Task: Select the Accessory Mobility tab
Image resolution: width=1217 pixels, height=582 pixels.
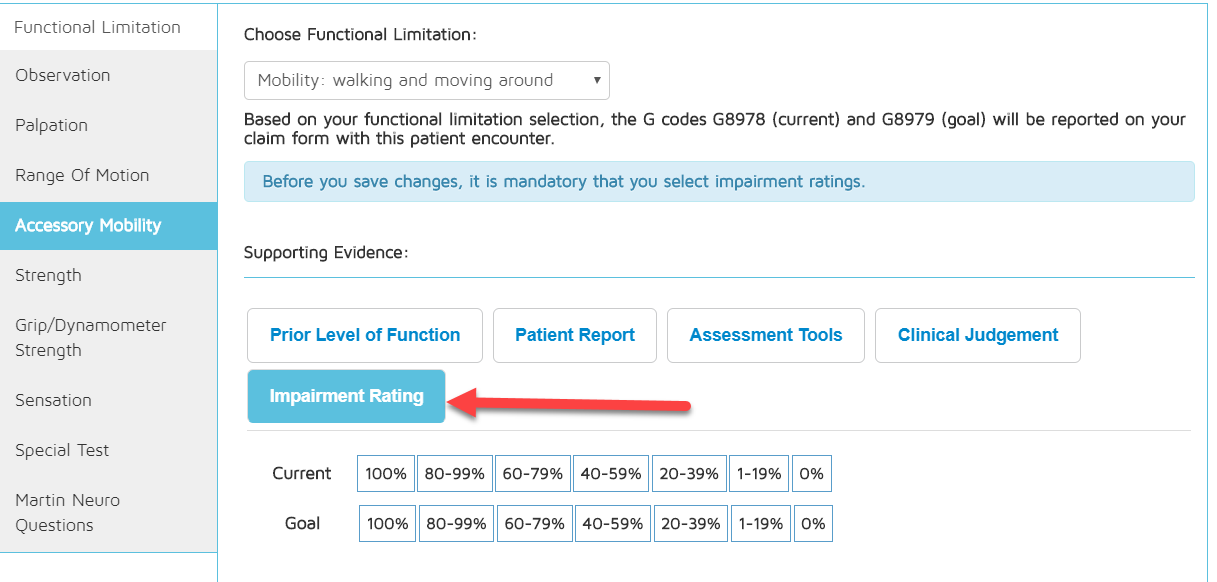Action: (x=88, y=225)
